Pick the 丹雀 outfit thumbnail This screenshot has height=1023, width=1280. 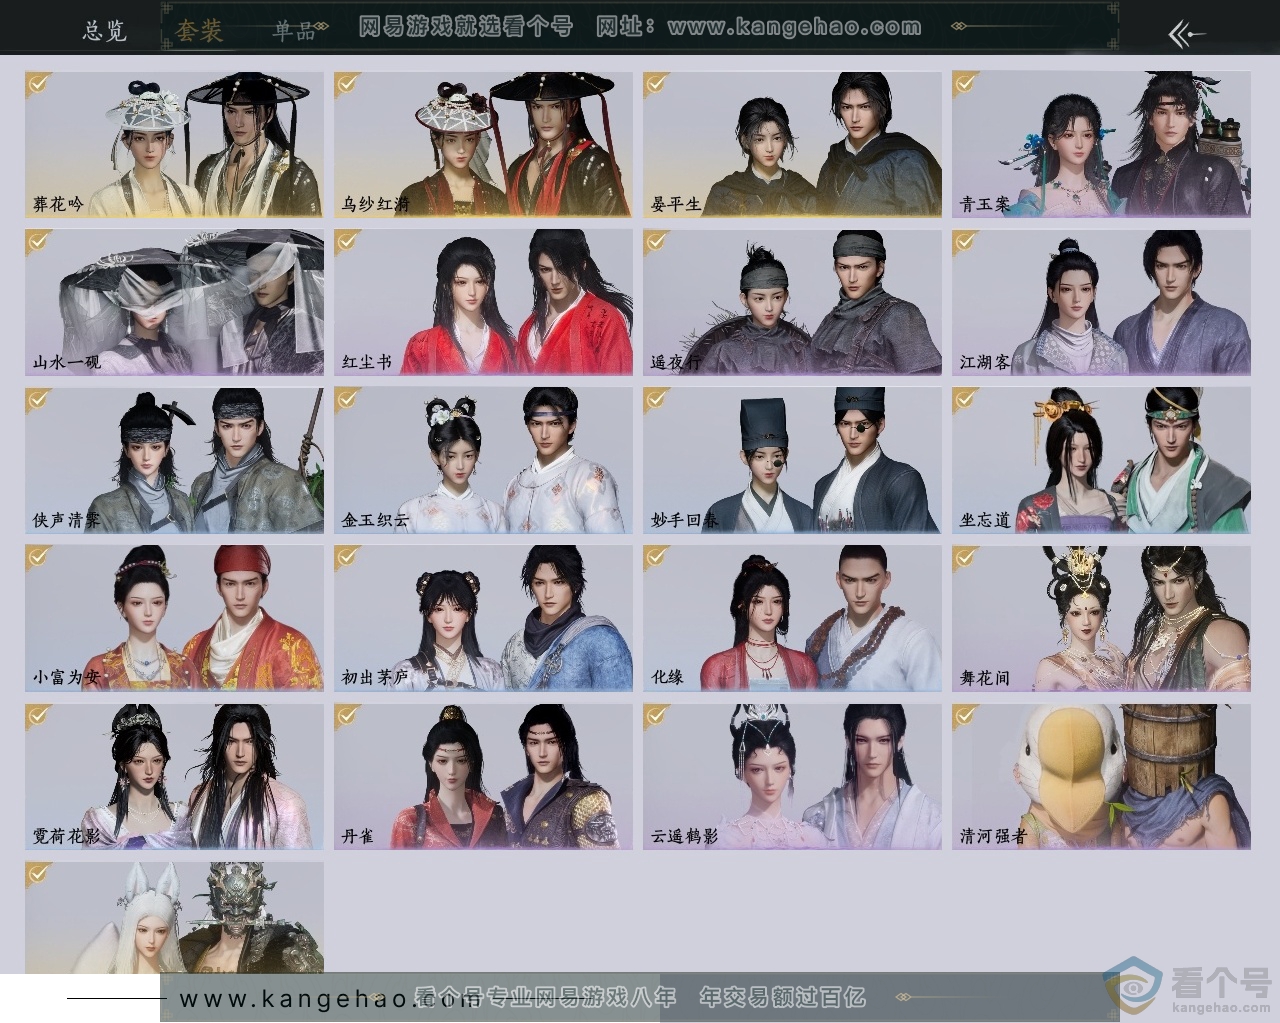483,777
